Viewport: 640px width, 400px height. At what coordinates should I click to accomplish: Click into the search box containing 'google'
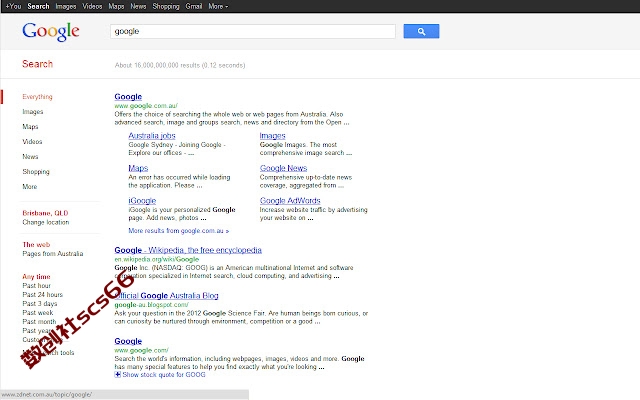pos(253,31)
